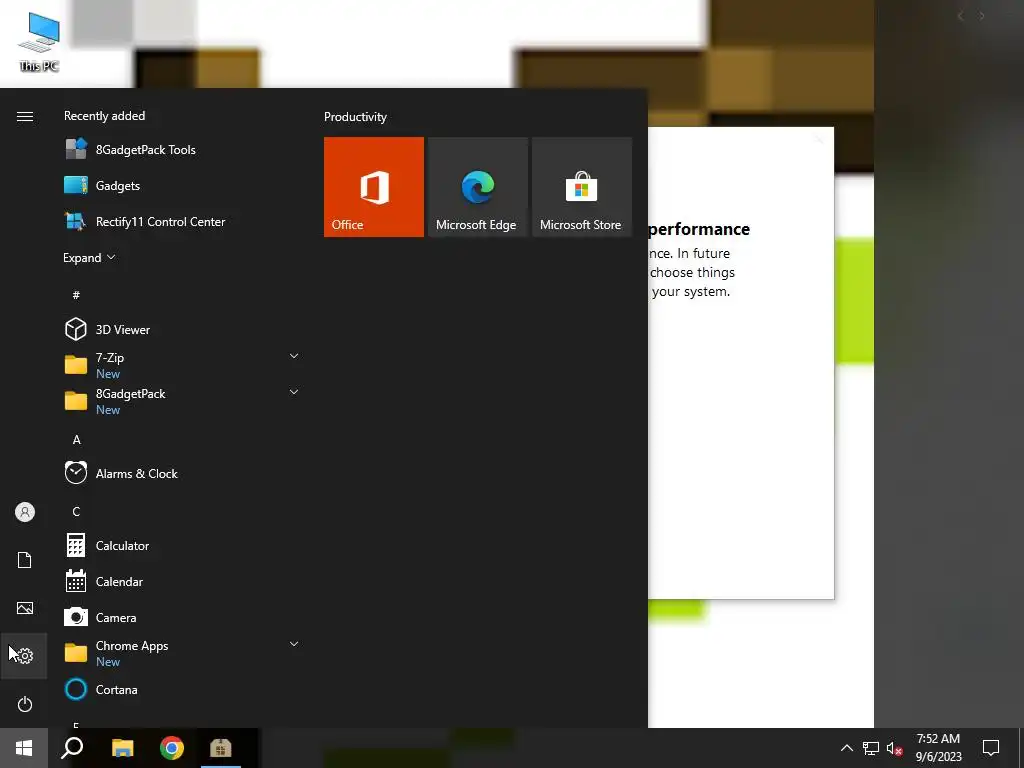Click the Recently added heading
The width and height of the screenshot is (1024, 768).
coord(104,116)
